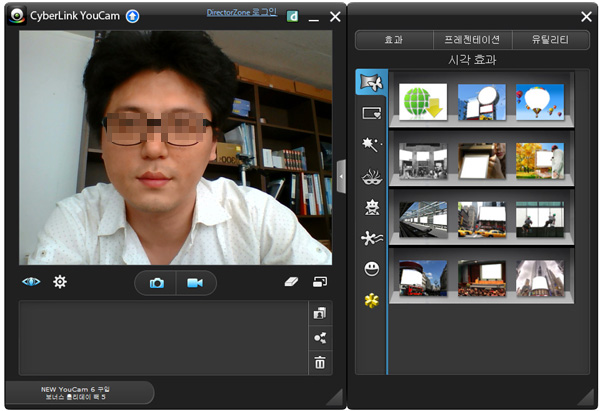
Task: Start video recording with camcorder button
Action: 195,283
